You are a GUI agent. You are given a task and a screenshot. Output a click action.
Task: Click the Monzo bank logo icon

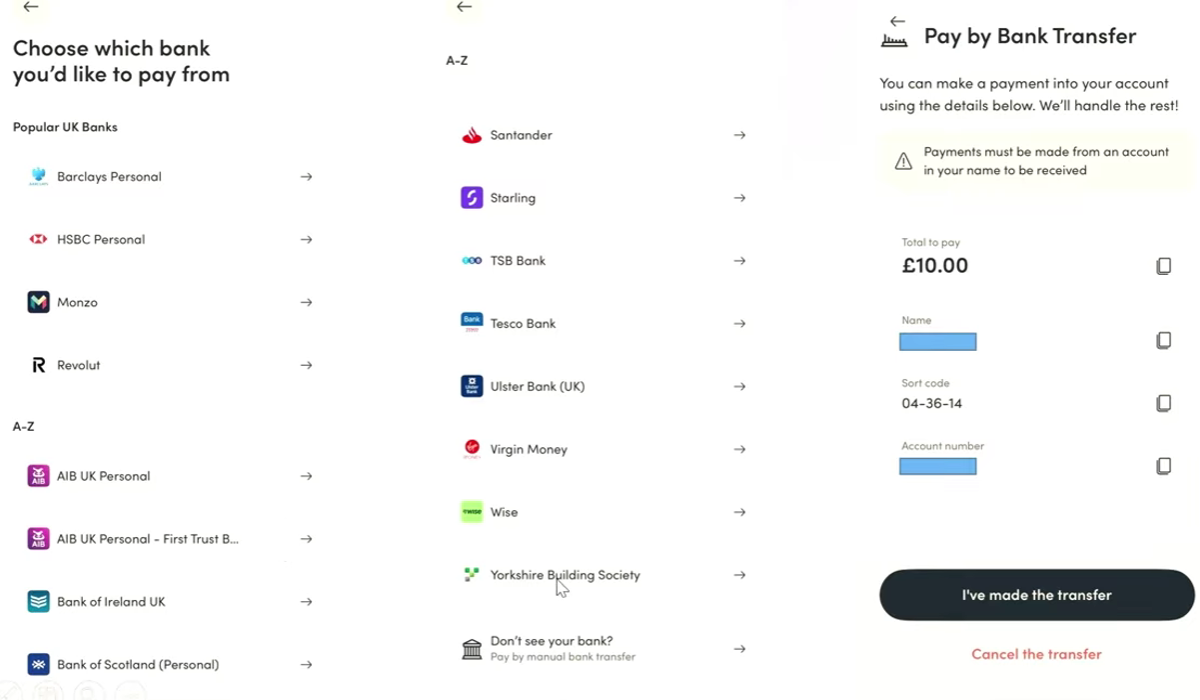pyautogui.click(x=38, y=302)
